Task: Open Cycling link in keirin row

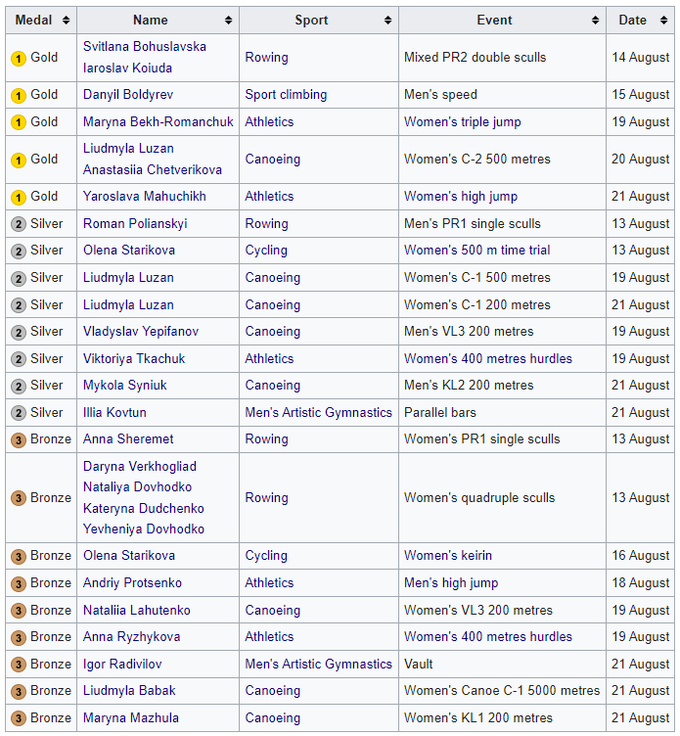Action: 266,556
